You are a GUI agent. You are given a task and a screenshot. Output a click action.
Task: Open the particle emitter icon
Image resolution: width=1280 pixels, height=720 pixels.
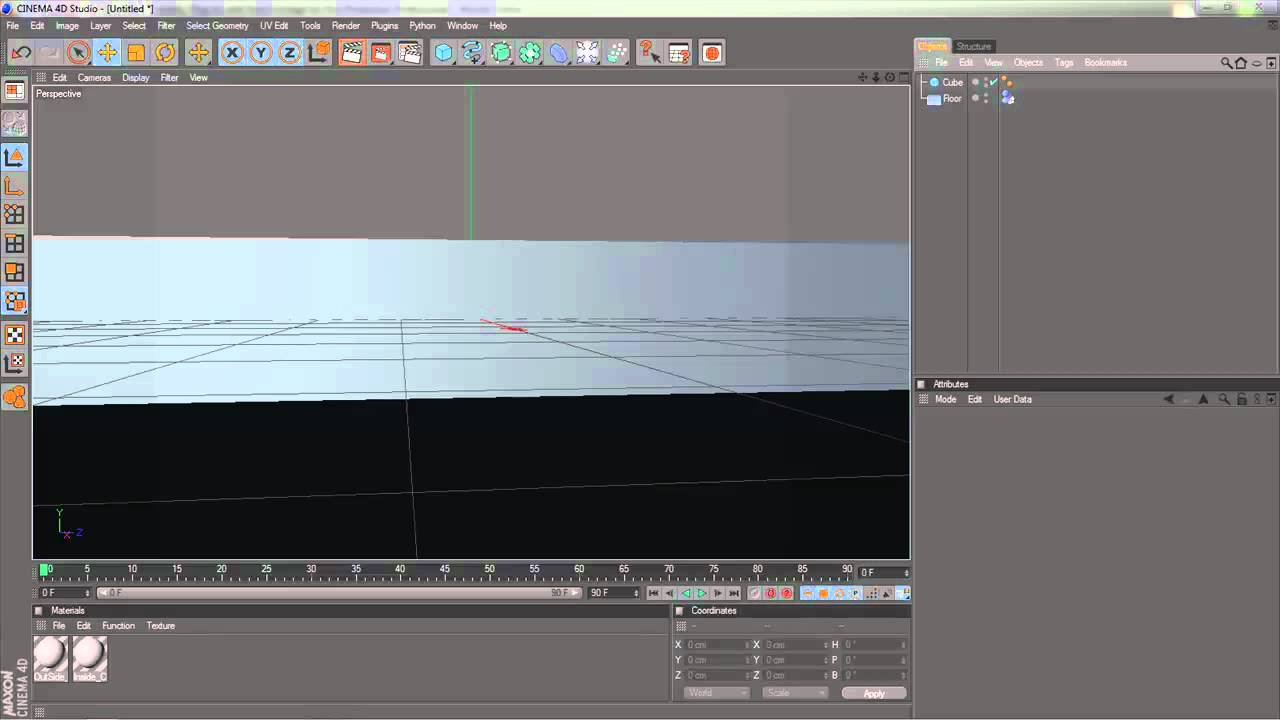point(617,53)
